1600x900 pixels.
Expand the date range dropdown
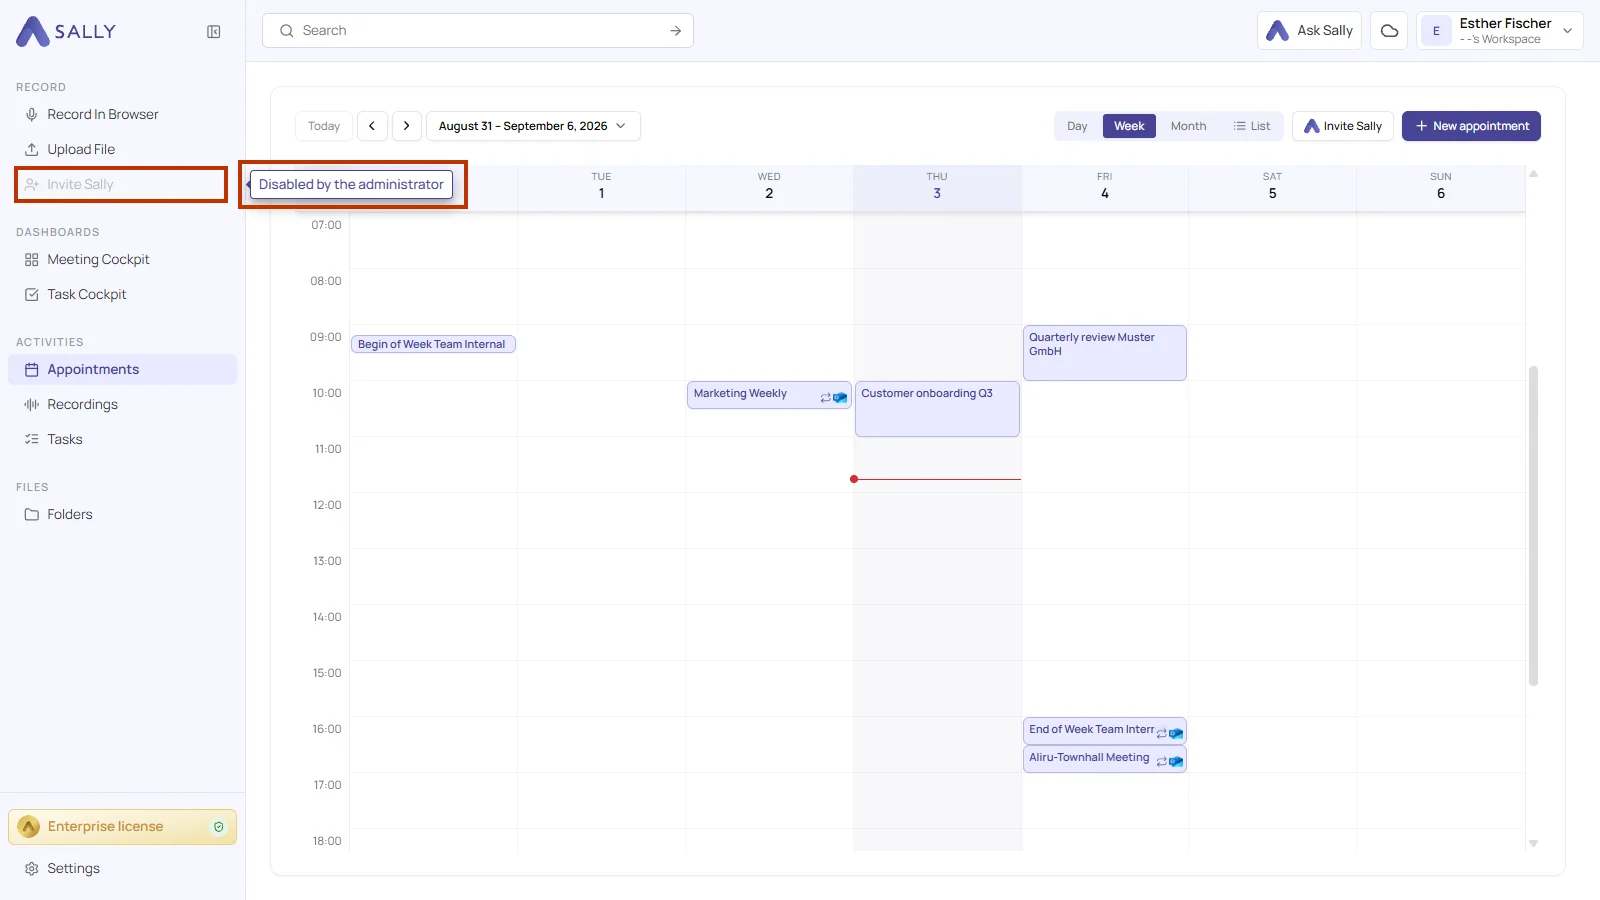(533, 126)
